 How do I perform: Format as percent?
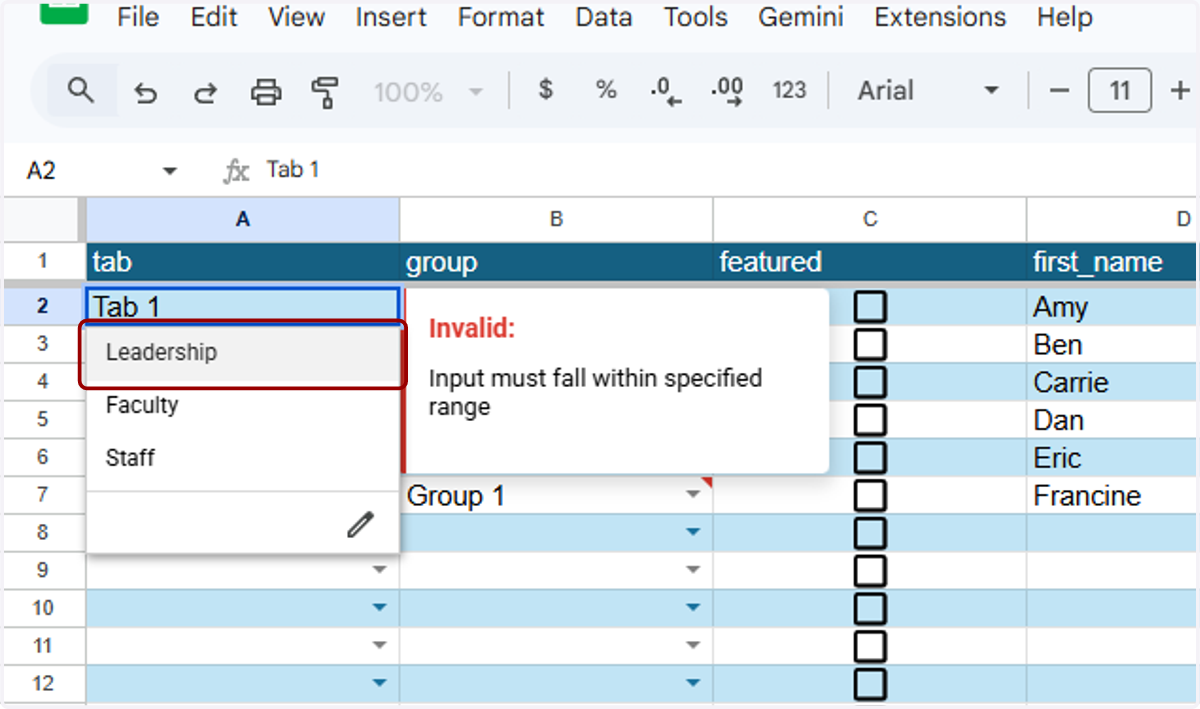tap(606, 90)
